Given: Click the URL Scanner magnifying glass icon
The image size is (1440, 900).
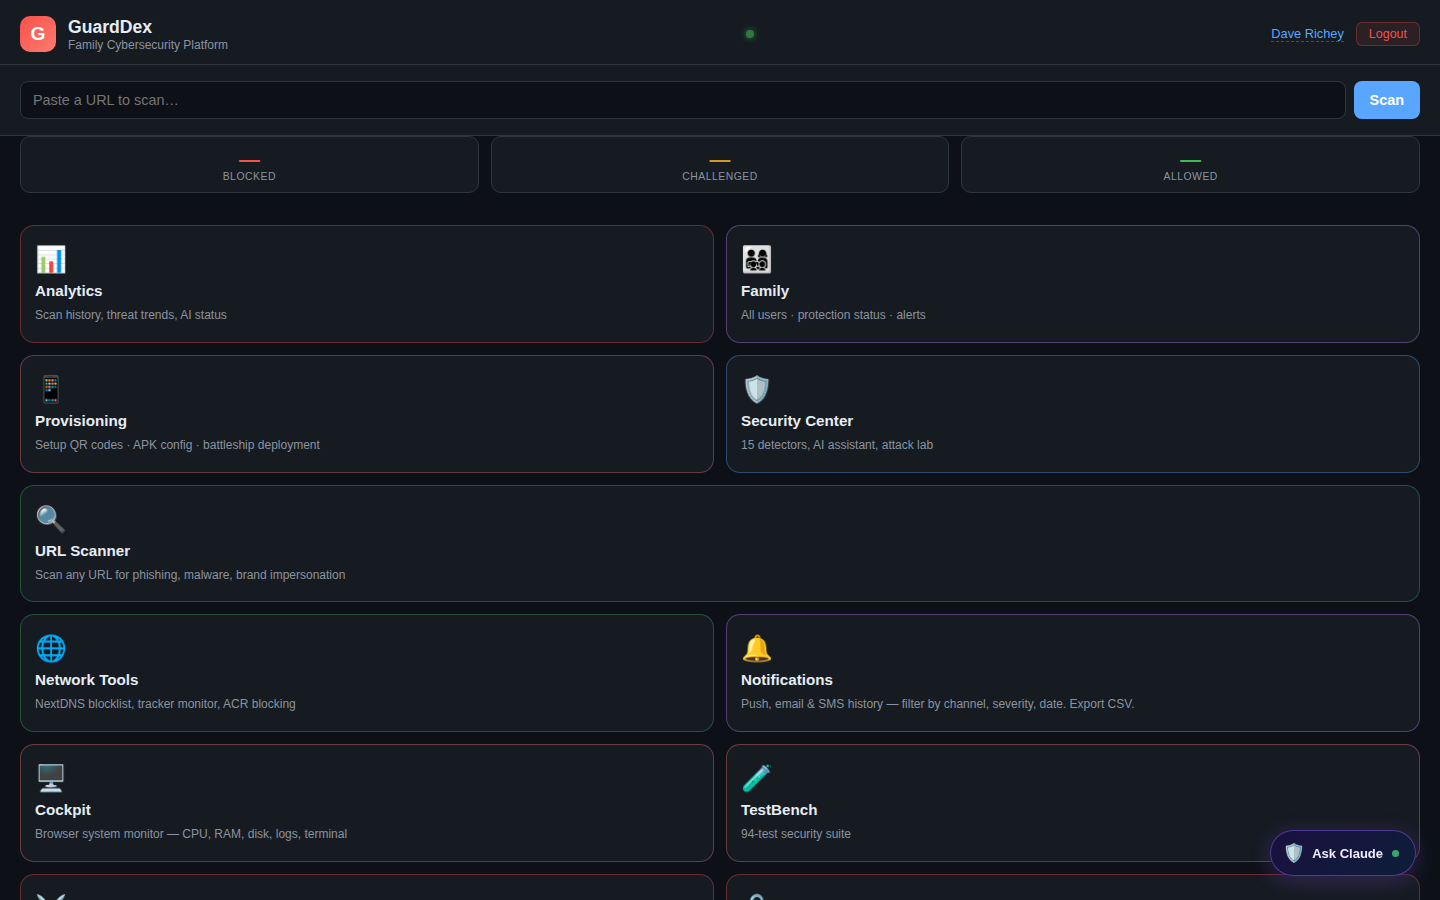Looking at the screenshot, I should click(x=51, y=519).
